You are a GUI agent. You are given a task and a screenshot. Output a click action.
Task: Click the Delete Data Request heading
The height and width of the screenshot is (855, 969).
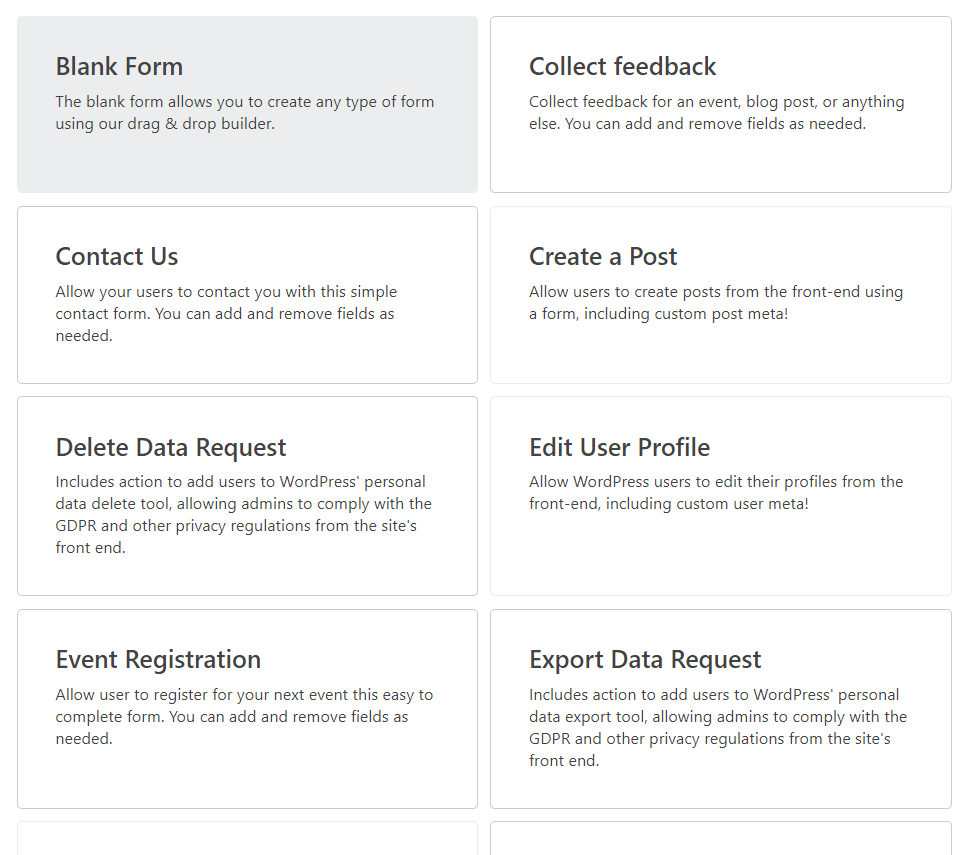(x=171, y=447)
